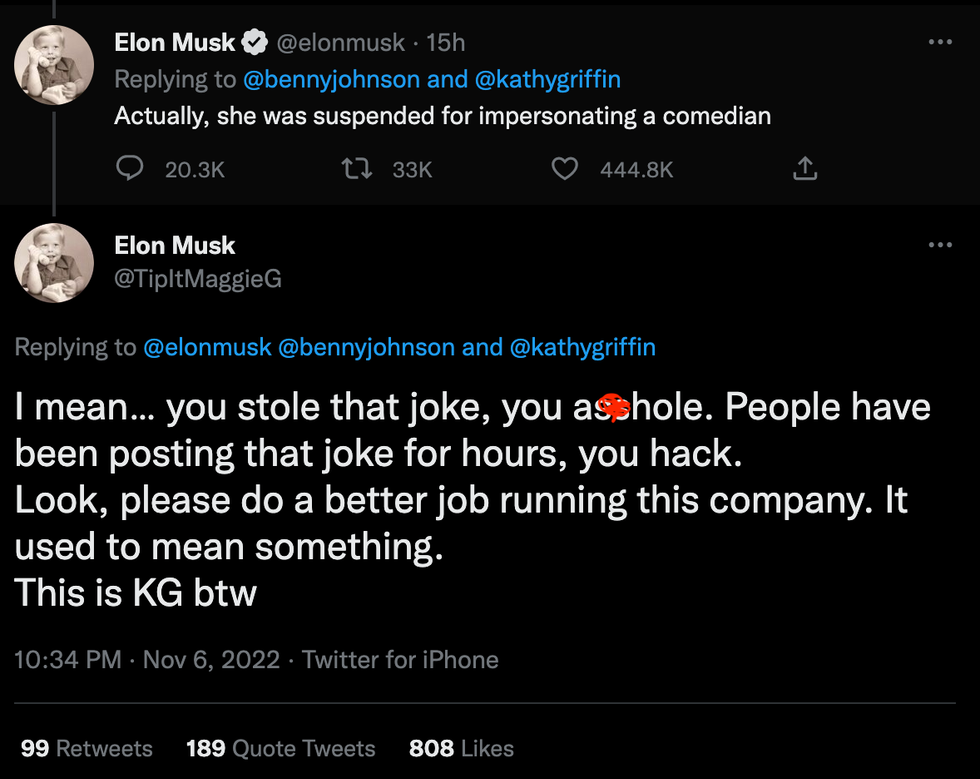
Task: Click @elonmusk mention in second reply line
Action: (207, 347)
